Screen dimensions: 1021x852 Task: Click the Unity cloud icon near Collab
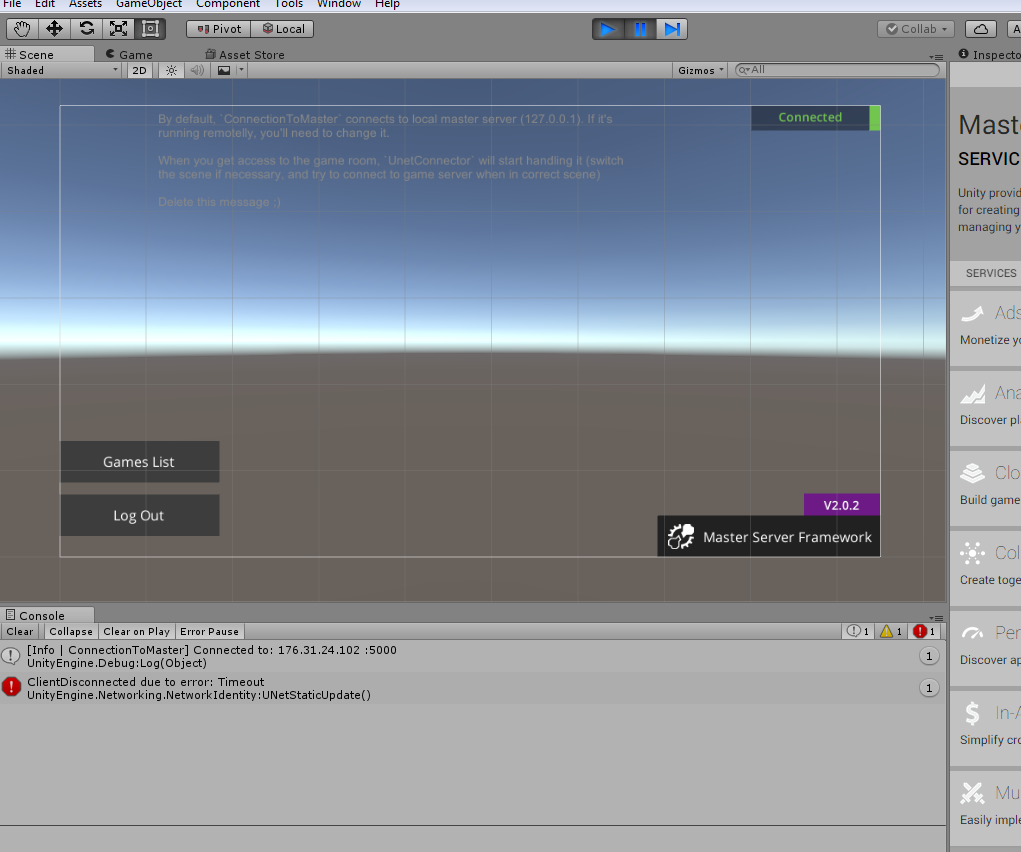click(x=980, y=28)
